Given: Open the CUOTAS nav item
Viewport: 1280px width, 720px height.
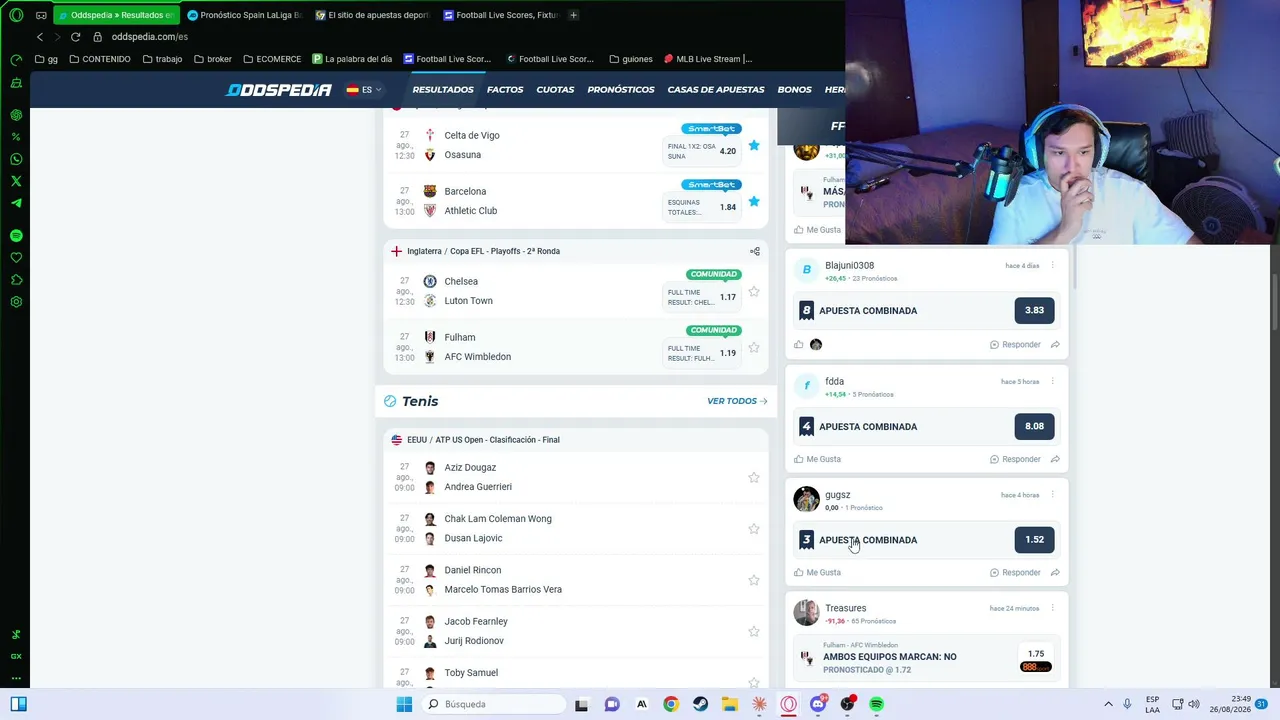Looking at the screenshot, I should pyautogui.click(x=555, y=90).
